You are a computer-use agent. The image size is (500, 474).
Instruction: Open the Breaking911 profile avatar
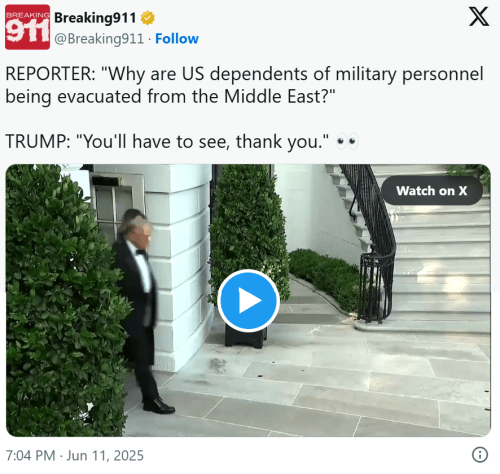[27, 27]
